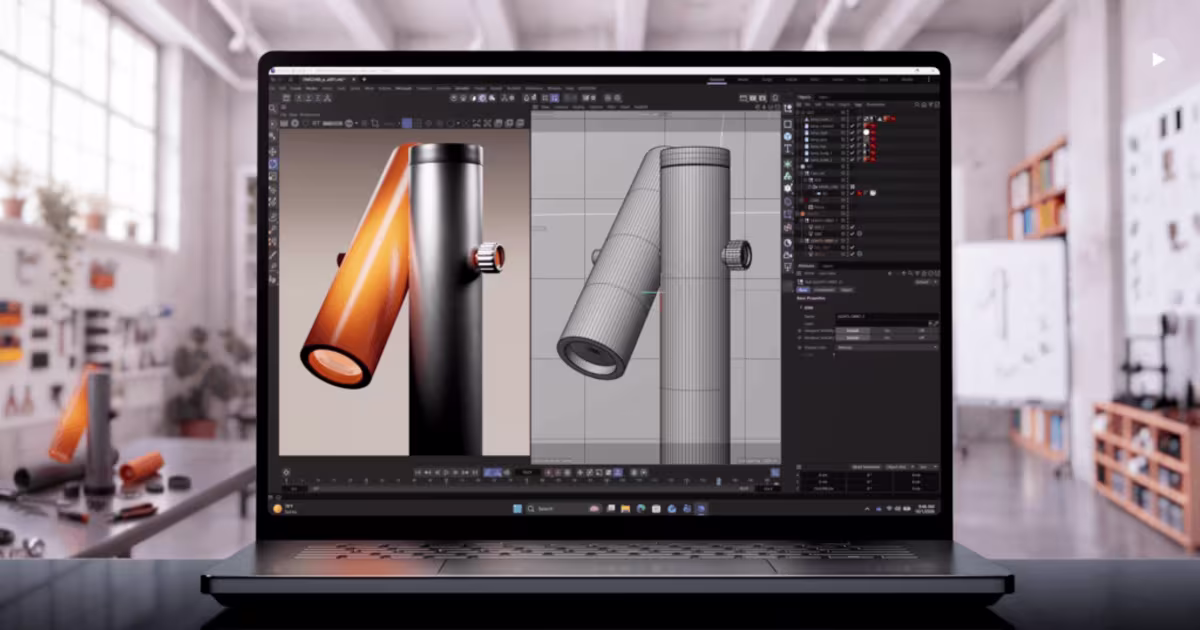Jump to animation end using the last playback button

click(x=474, y=472)
